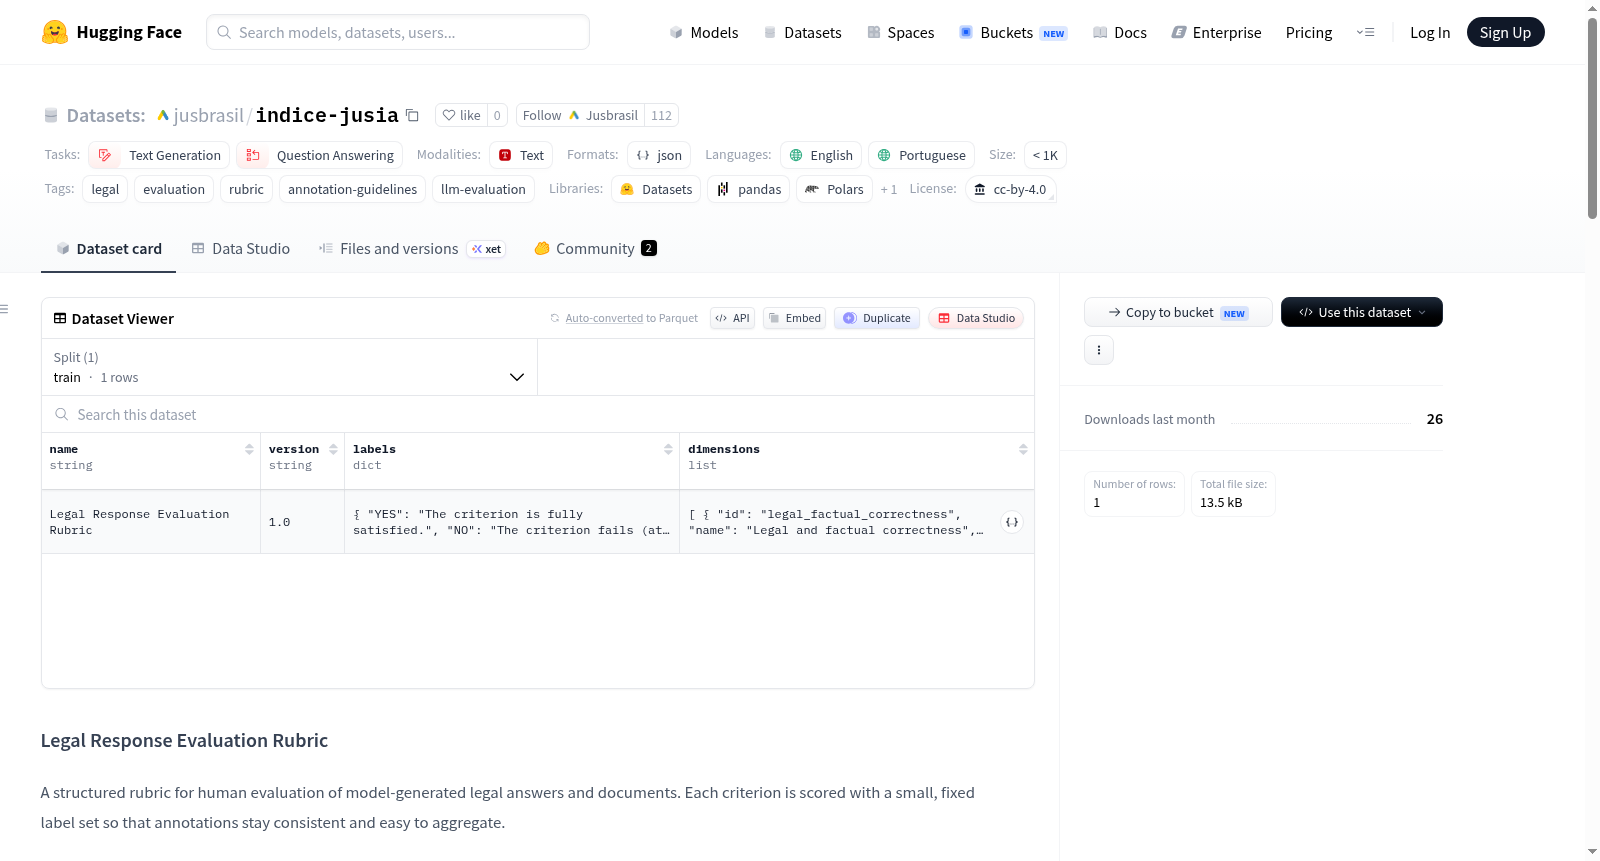Sort by the labels column

tap(668, 450)
